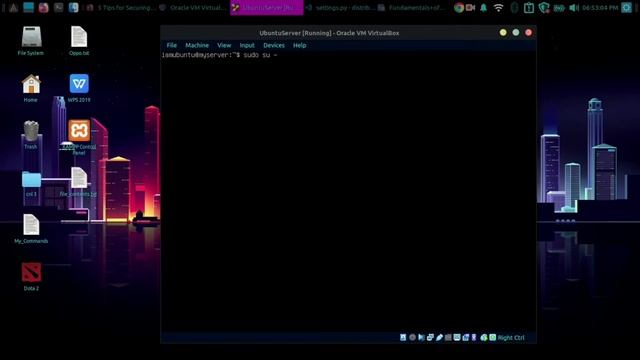This screenshot has width=640, height=360.
Task: Open the battery status tray icon
Action: coord(559,7)
